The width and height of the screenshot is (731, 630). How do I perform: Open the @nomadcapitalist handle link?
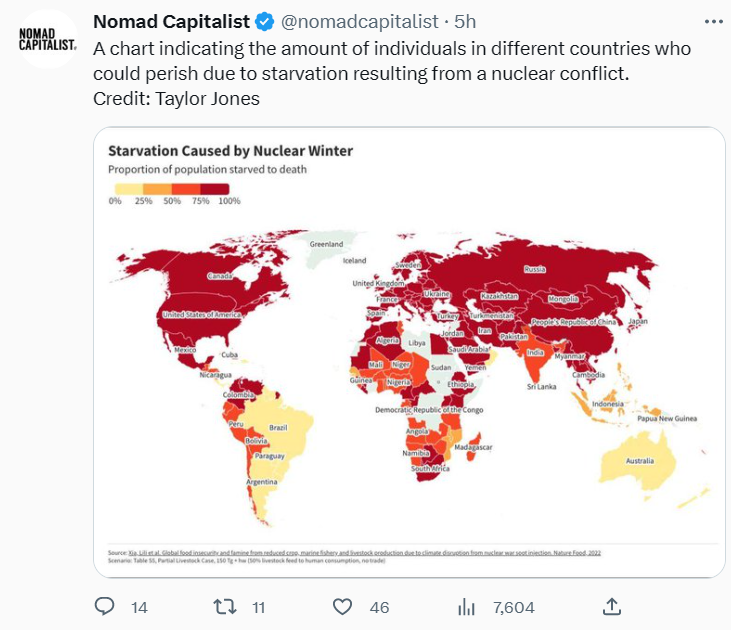click(x=359, y=21)
